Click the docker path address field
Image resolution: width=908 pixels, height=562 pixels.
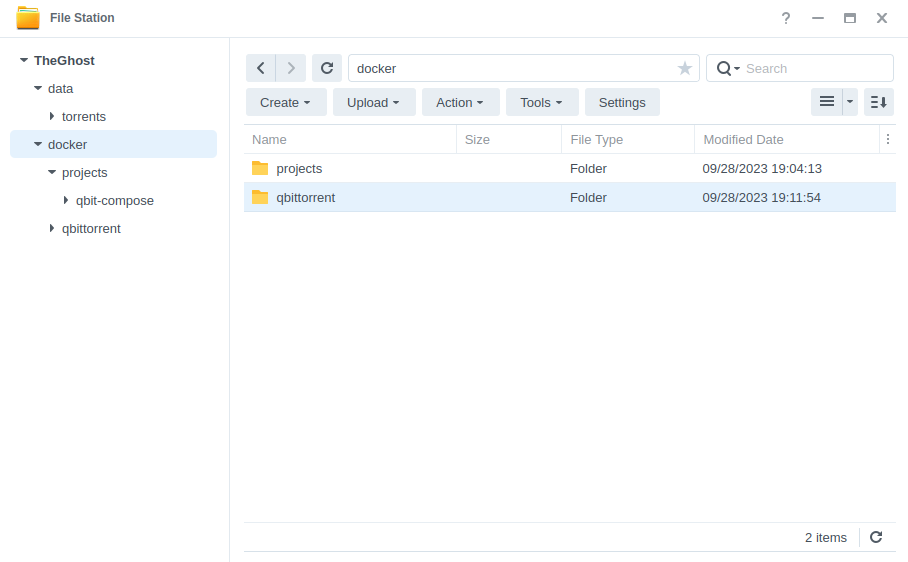click(523, 68)
